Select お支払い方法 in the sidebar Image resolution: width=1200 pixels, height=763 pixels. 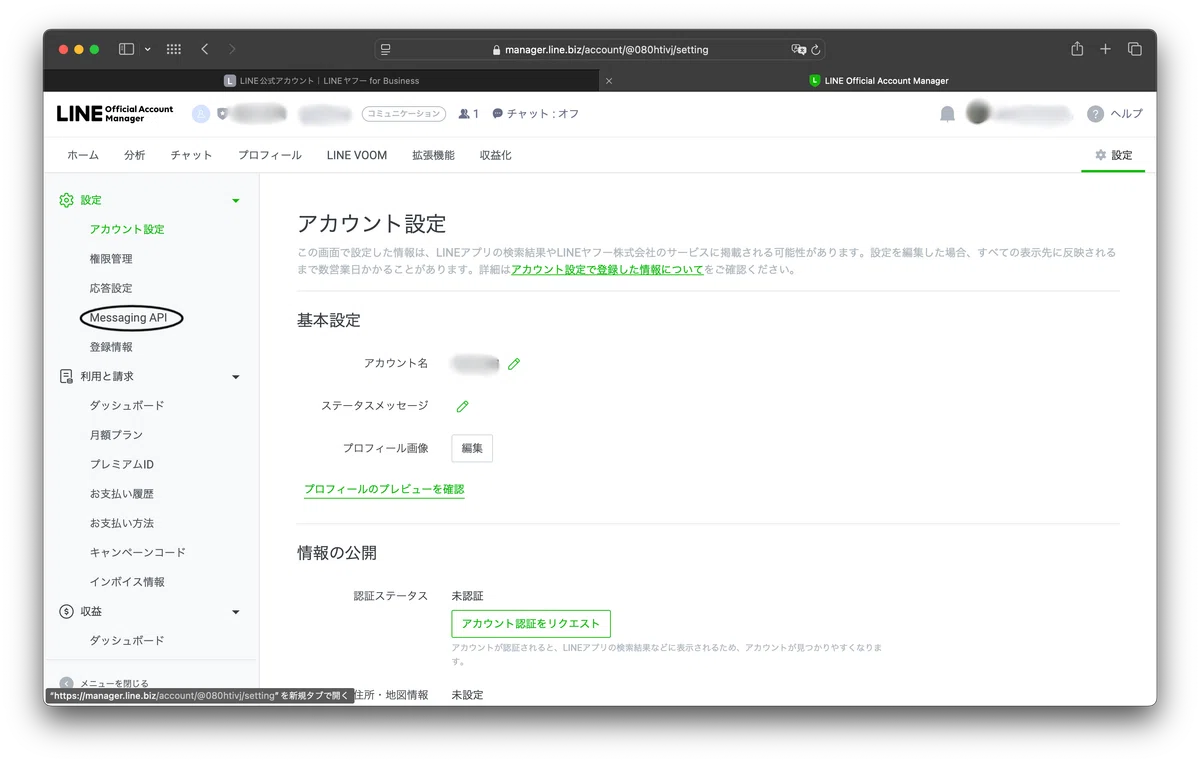click(121, 523)
